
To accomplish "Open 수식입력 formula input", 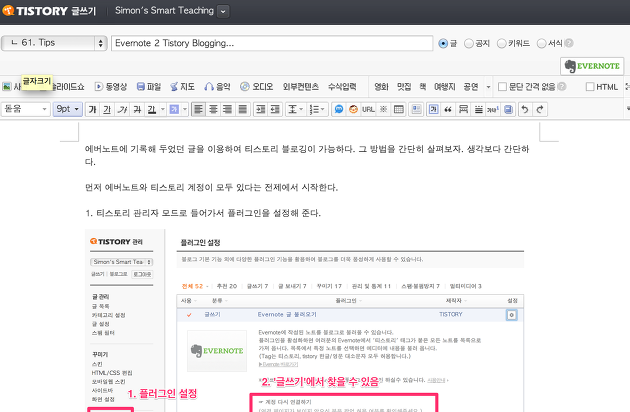I will pyautogui.click(x=342, y=86).
